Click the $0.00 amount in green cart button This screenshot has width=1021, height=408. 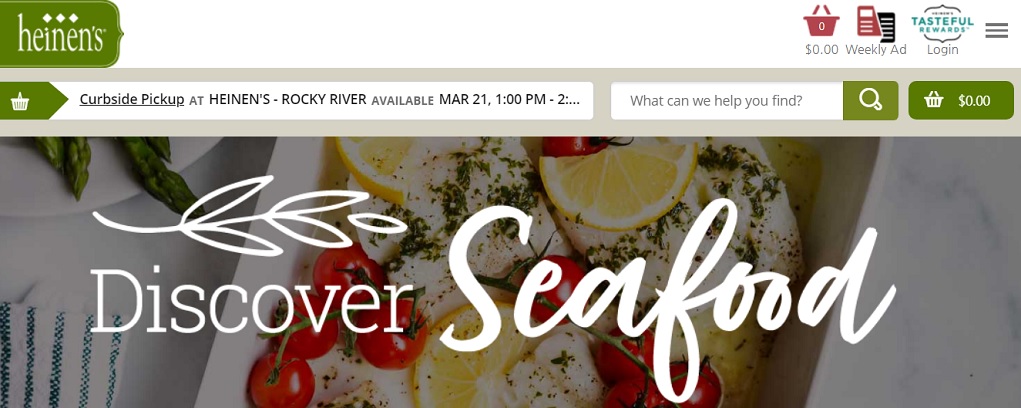coord(973,101)
